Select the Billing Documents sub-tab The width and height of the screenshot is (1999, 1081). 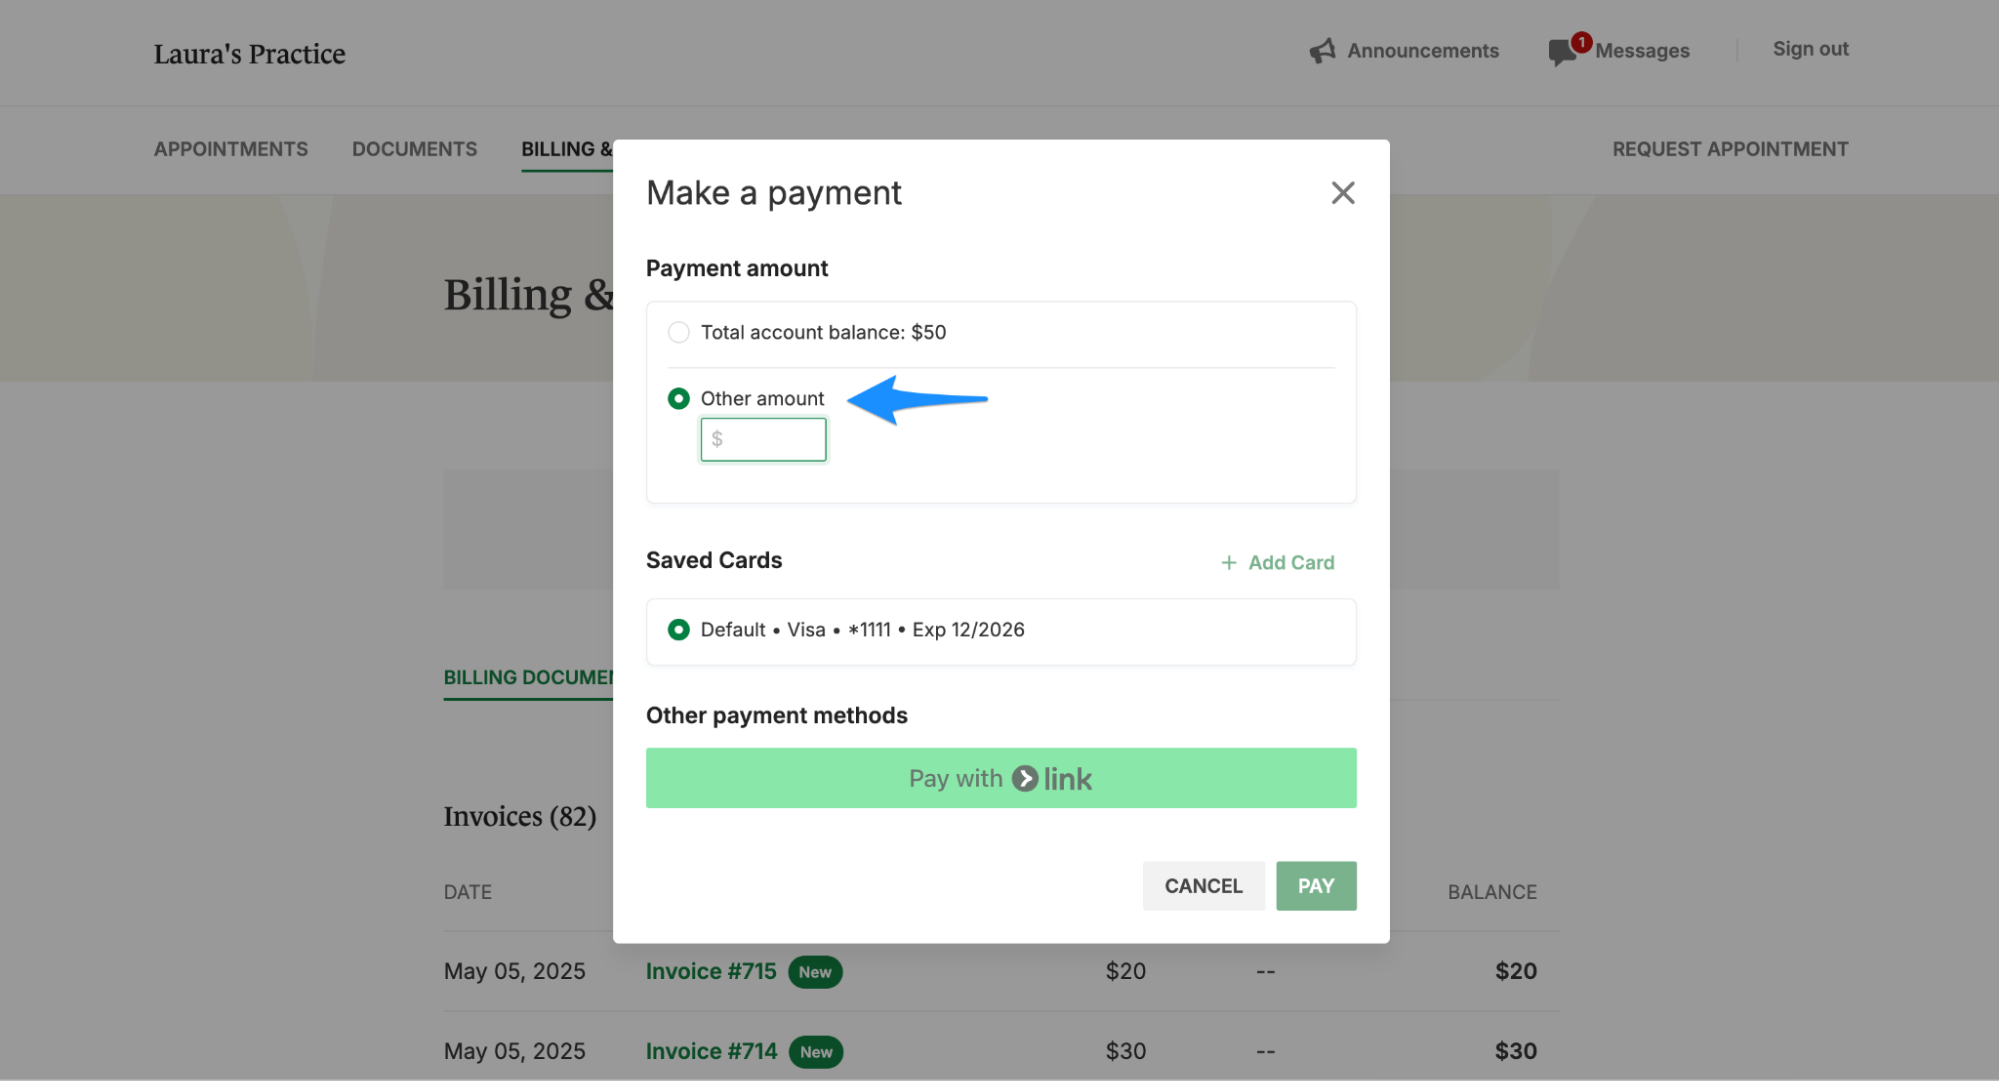528,678
